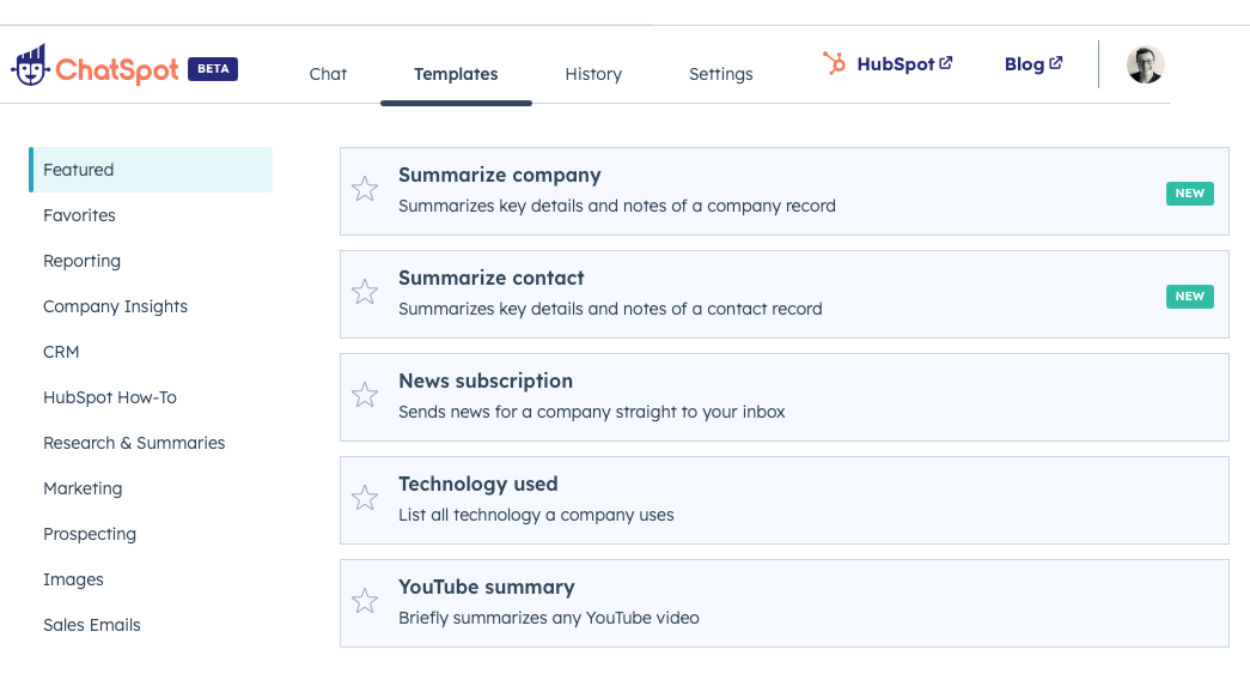Viewport: 1250px width, 675px height.
Task: Star the Technology used template
Action: 365,498
